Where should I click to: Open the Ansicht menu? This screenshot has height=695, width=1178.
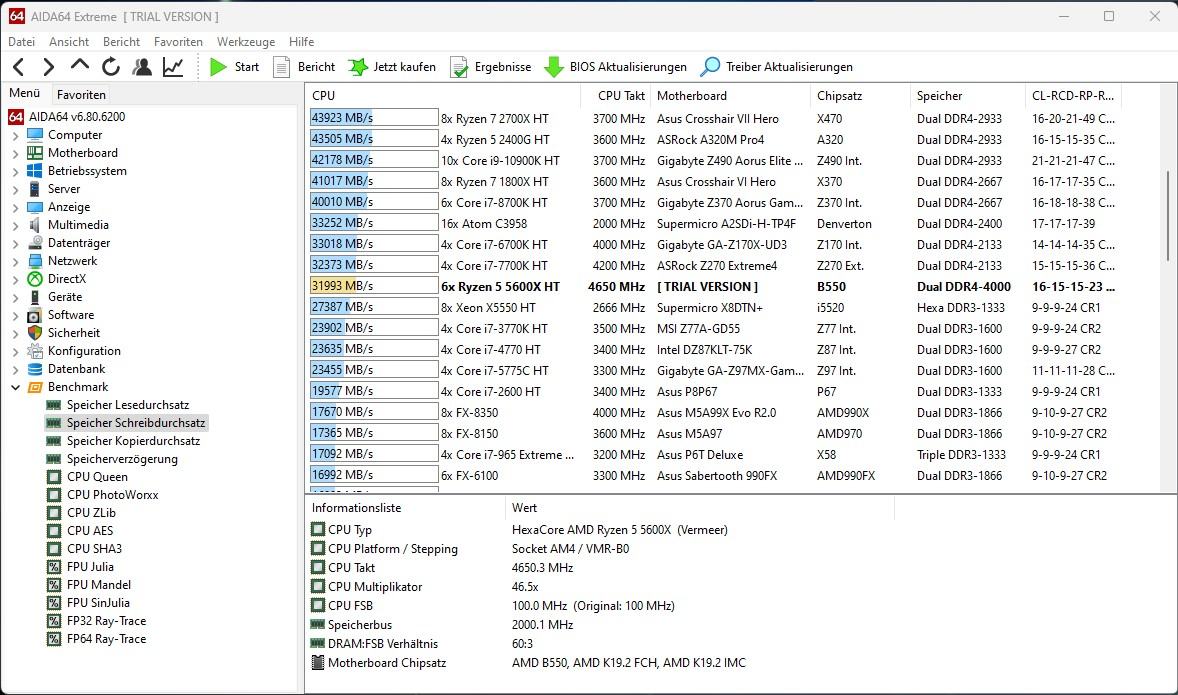tap(69, 42)
